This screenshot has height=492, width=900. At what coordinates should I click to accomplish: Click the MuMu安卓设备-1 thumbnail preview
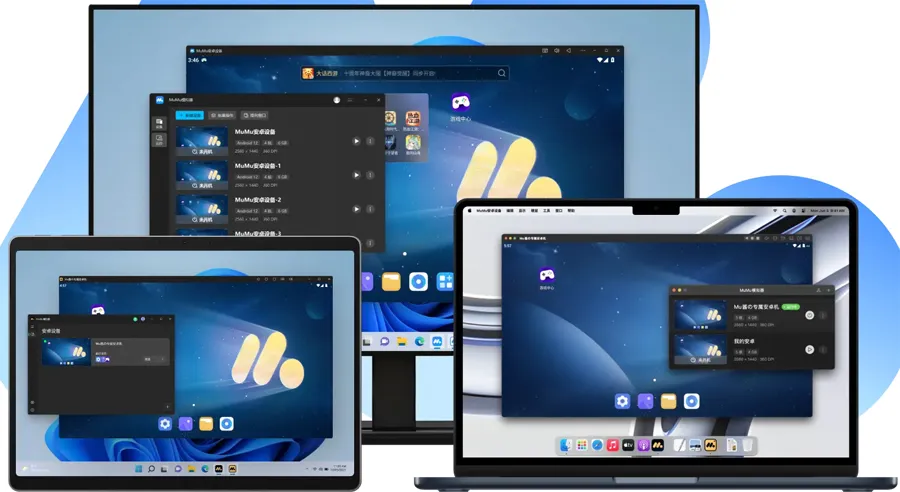201,172
